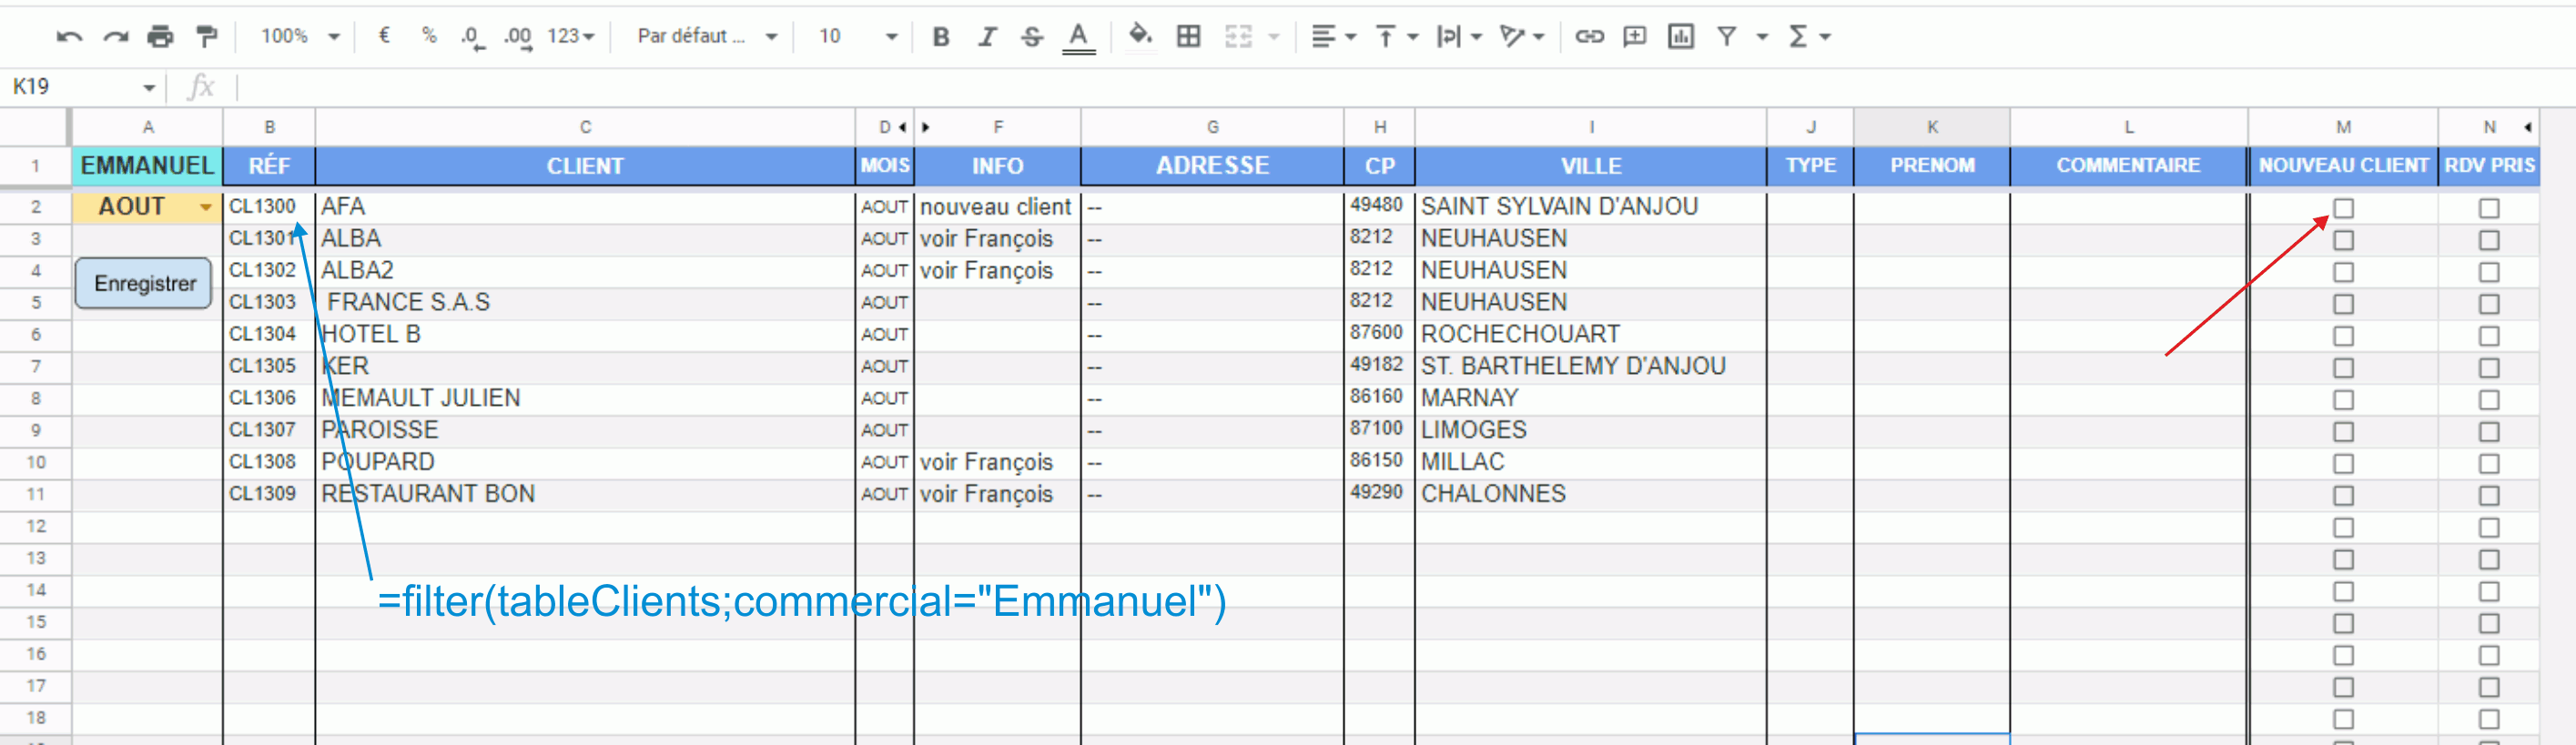Click the EMMANUEL header cell
Image resolution: width=2576 pixels, height=745 pixels.
tap(147, 166)
